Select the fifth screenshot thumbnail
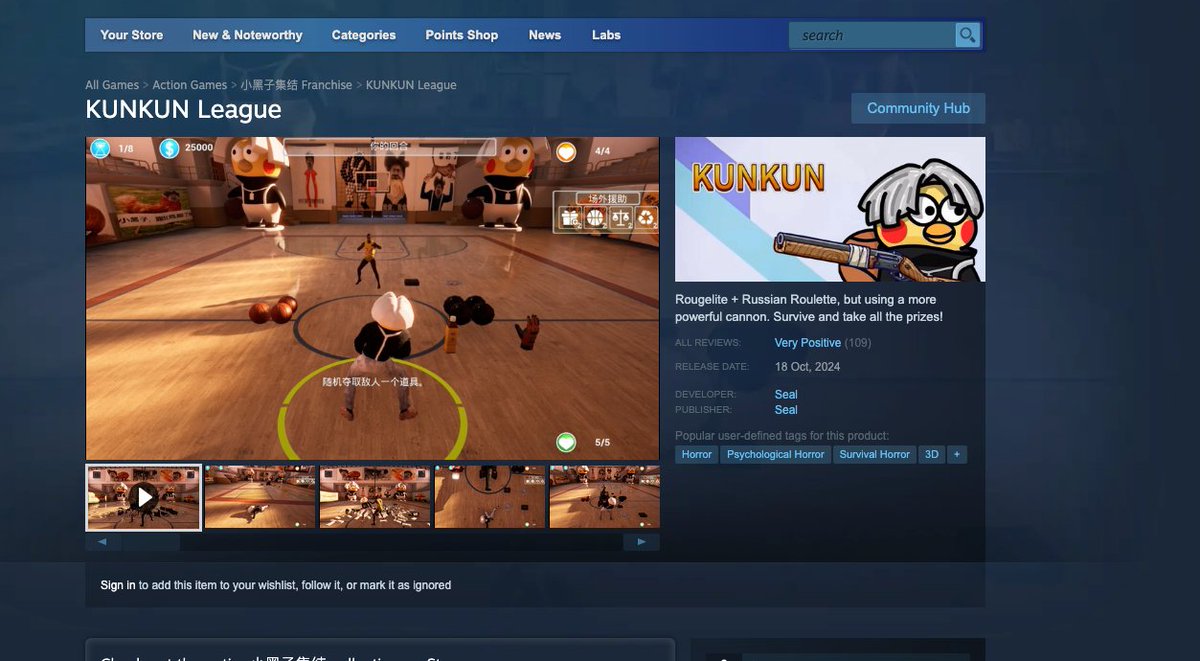Screen dimensions: 1200x661 click(x=604, y=497)
